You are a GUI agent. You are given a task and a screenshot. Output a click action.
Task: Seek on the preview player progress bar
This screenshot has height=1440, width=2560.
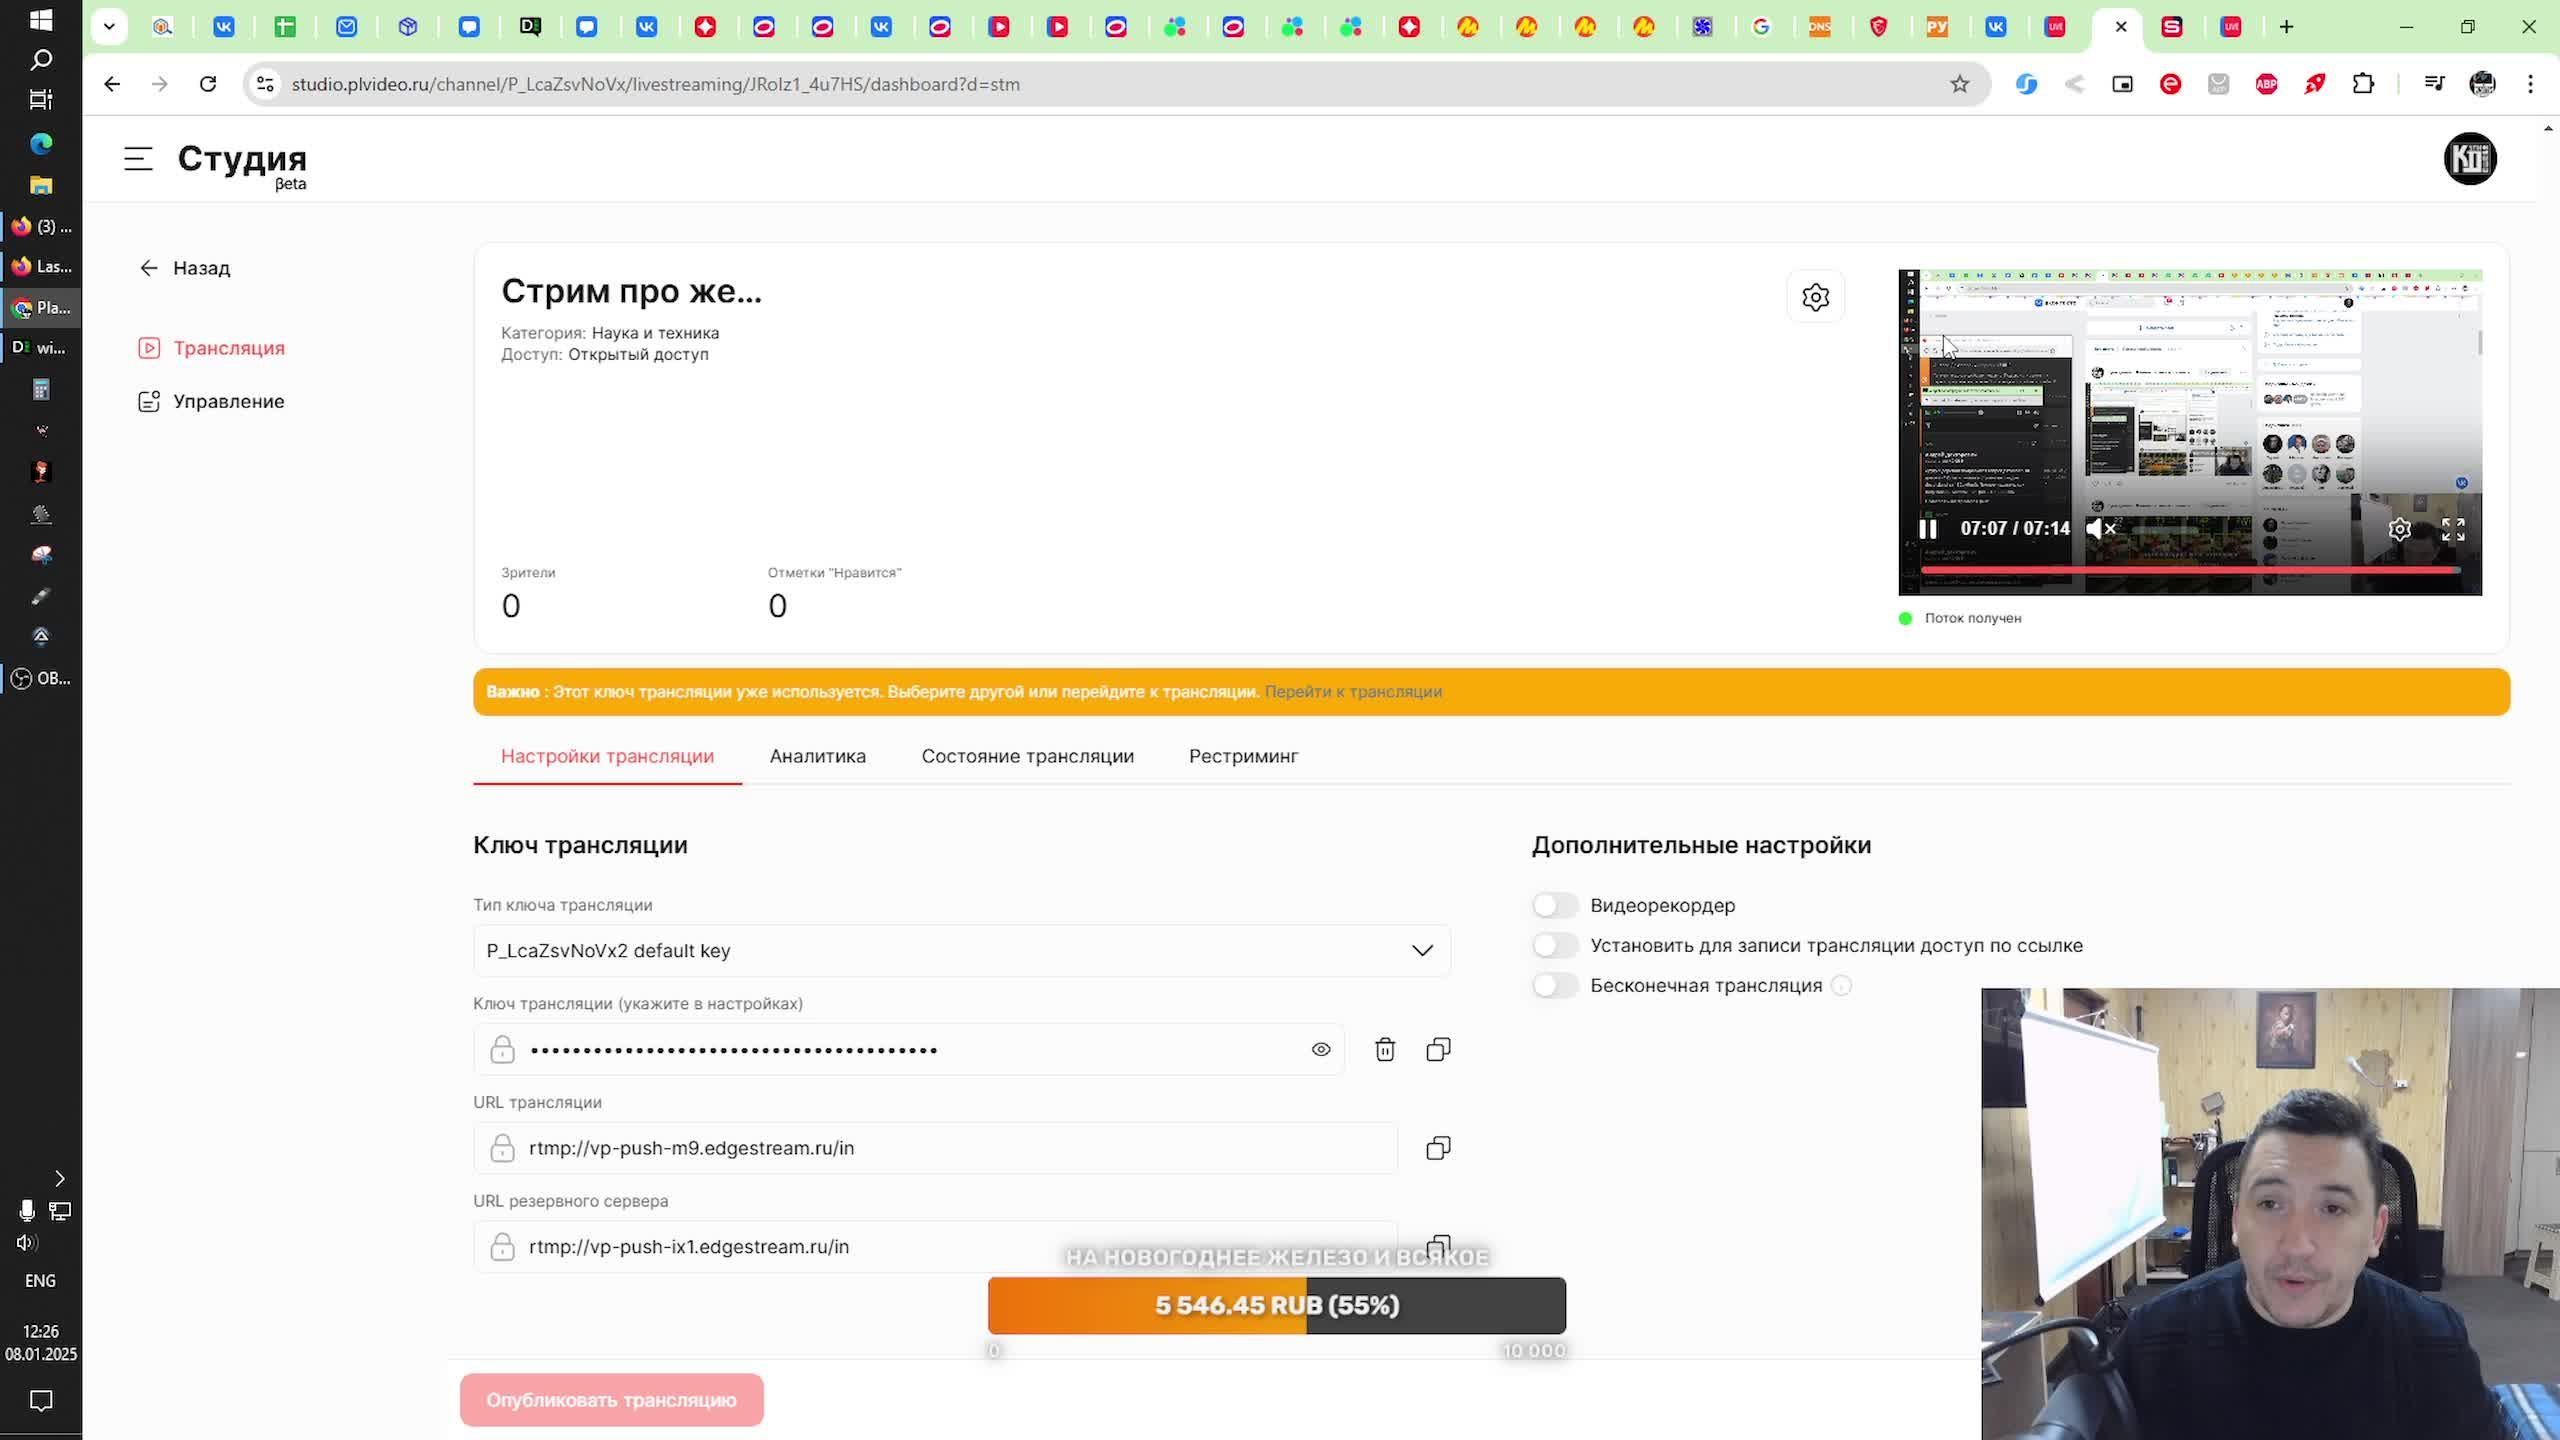(x=2190, y=570)
